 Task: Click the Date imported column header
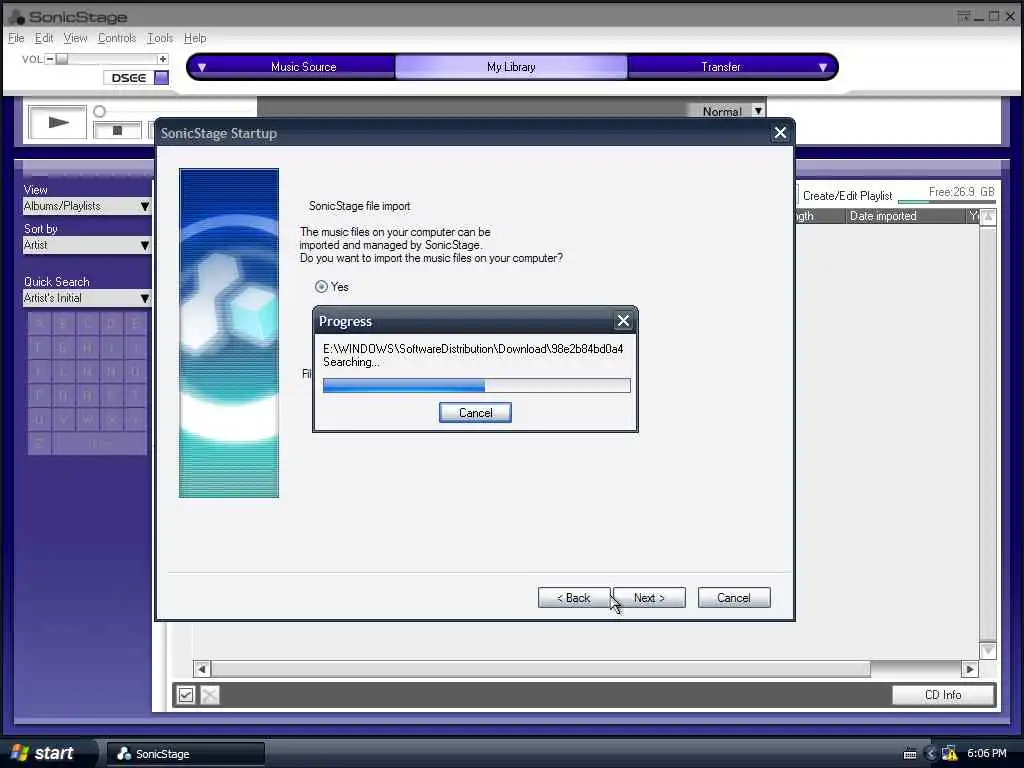tap(906, 216)
